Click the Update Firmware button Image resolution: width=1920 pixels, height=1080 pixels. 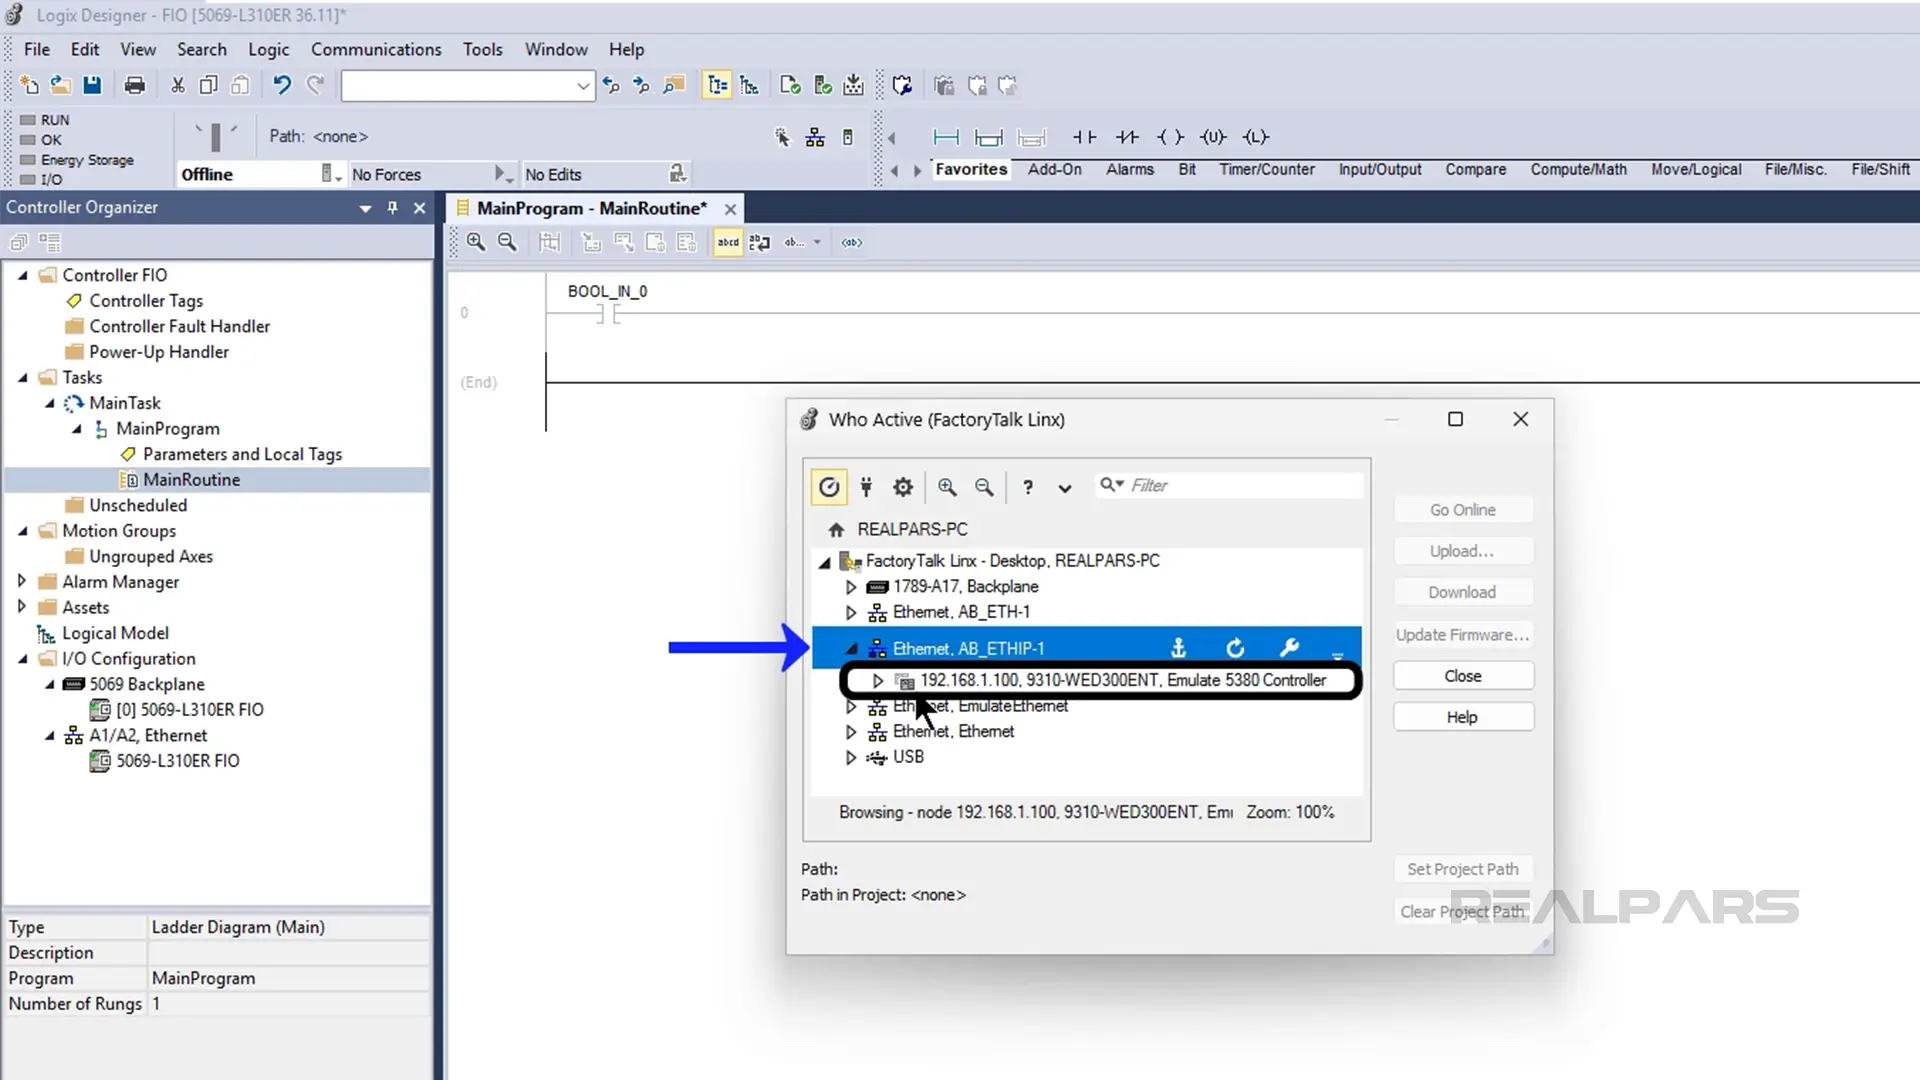pos(1462,635)
